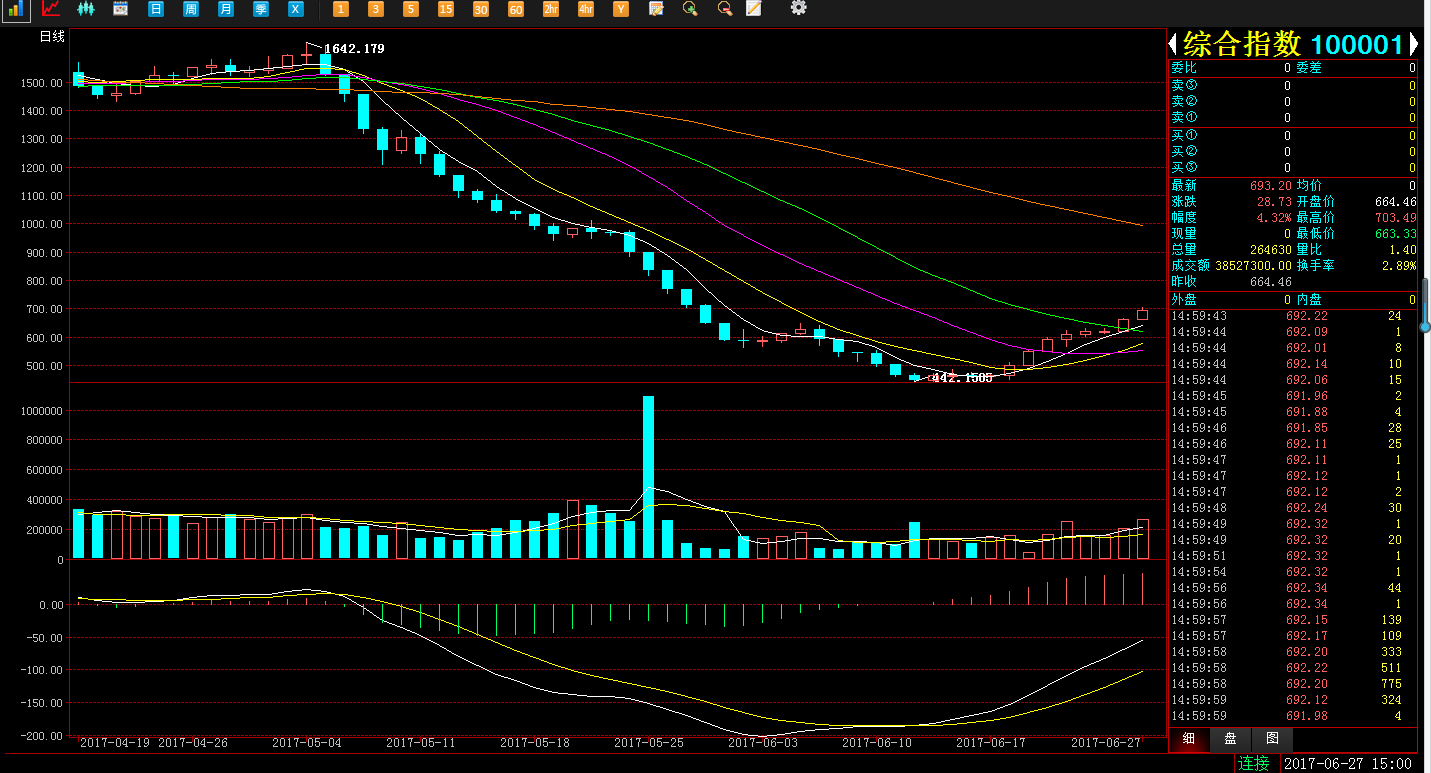Open the bar chart icon in toolbar
The height and width of the screenshot is (773, 1431).
16,9
